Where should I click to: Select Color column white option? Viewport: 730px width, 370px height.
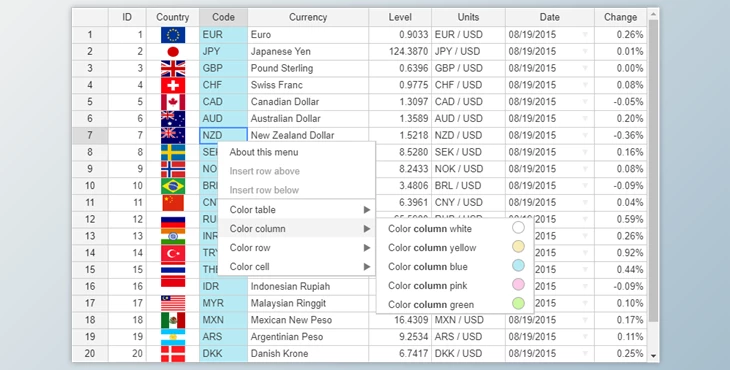455,229
